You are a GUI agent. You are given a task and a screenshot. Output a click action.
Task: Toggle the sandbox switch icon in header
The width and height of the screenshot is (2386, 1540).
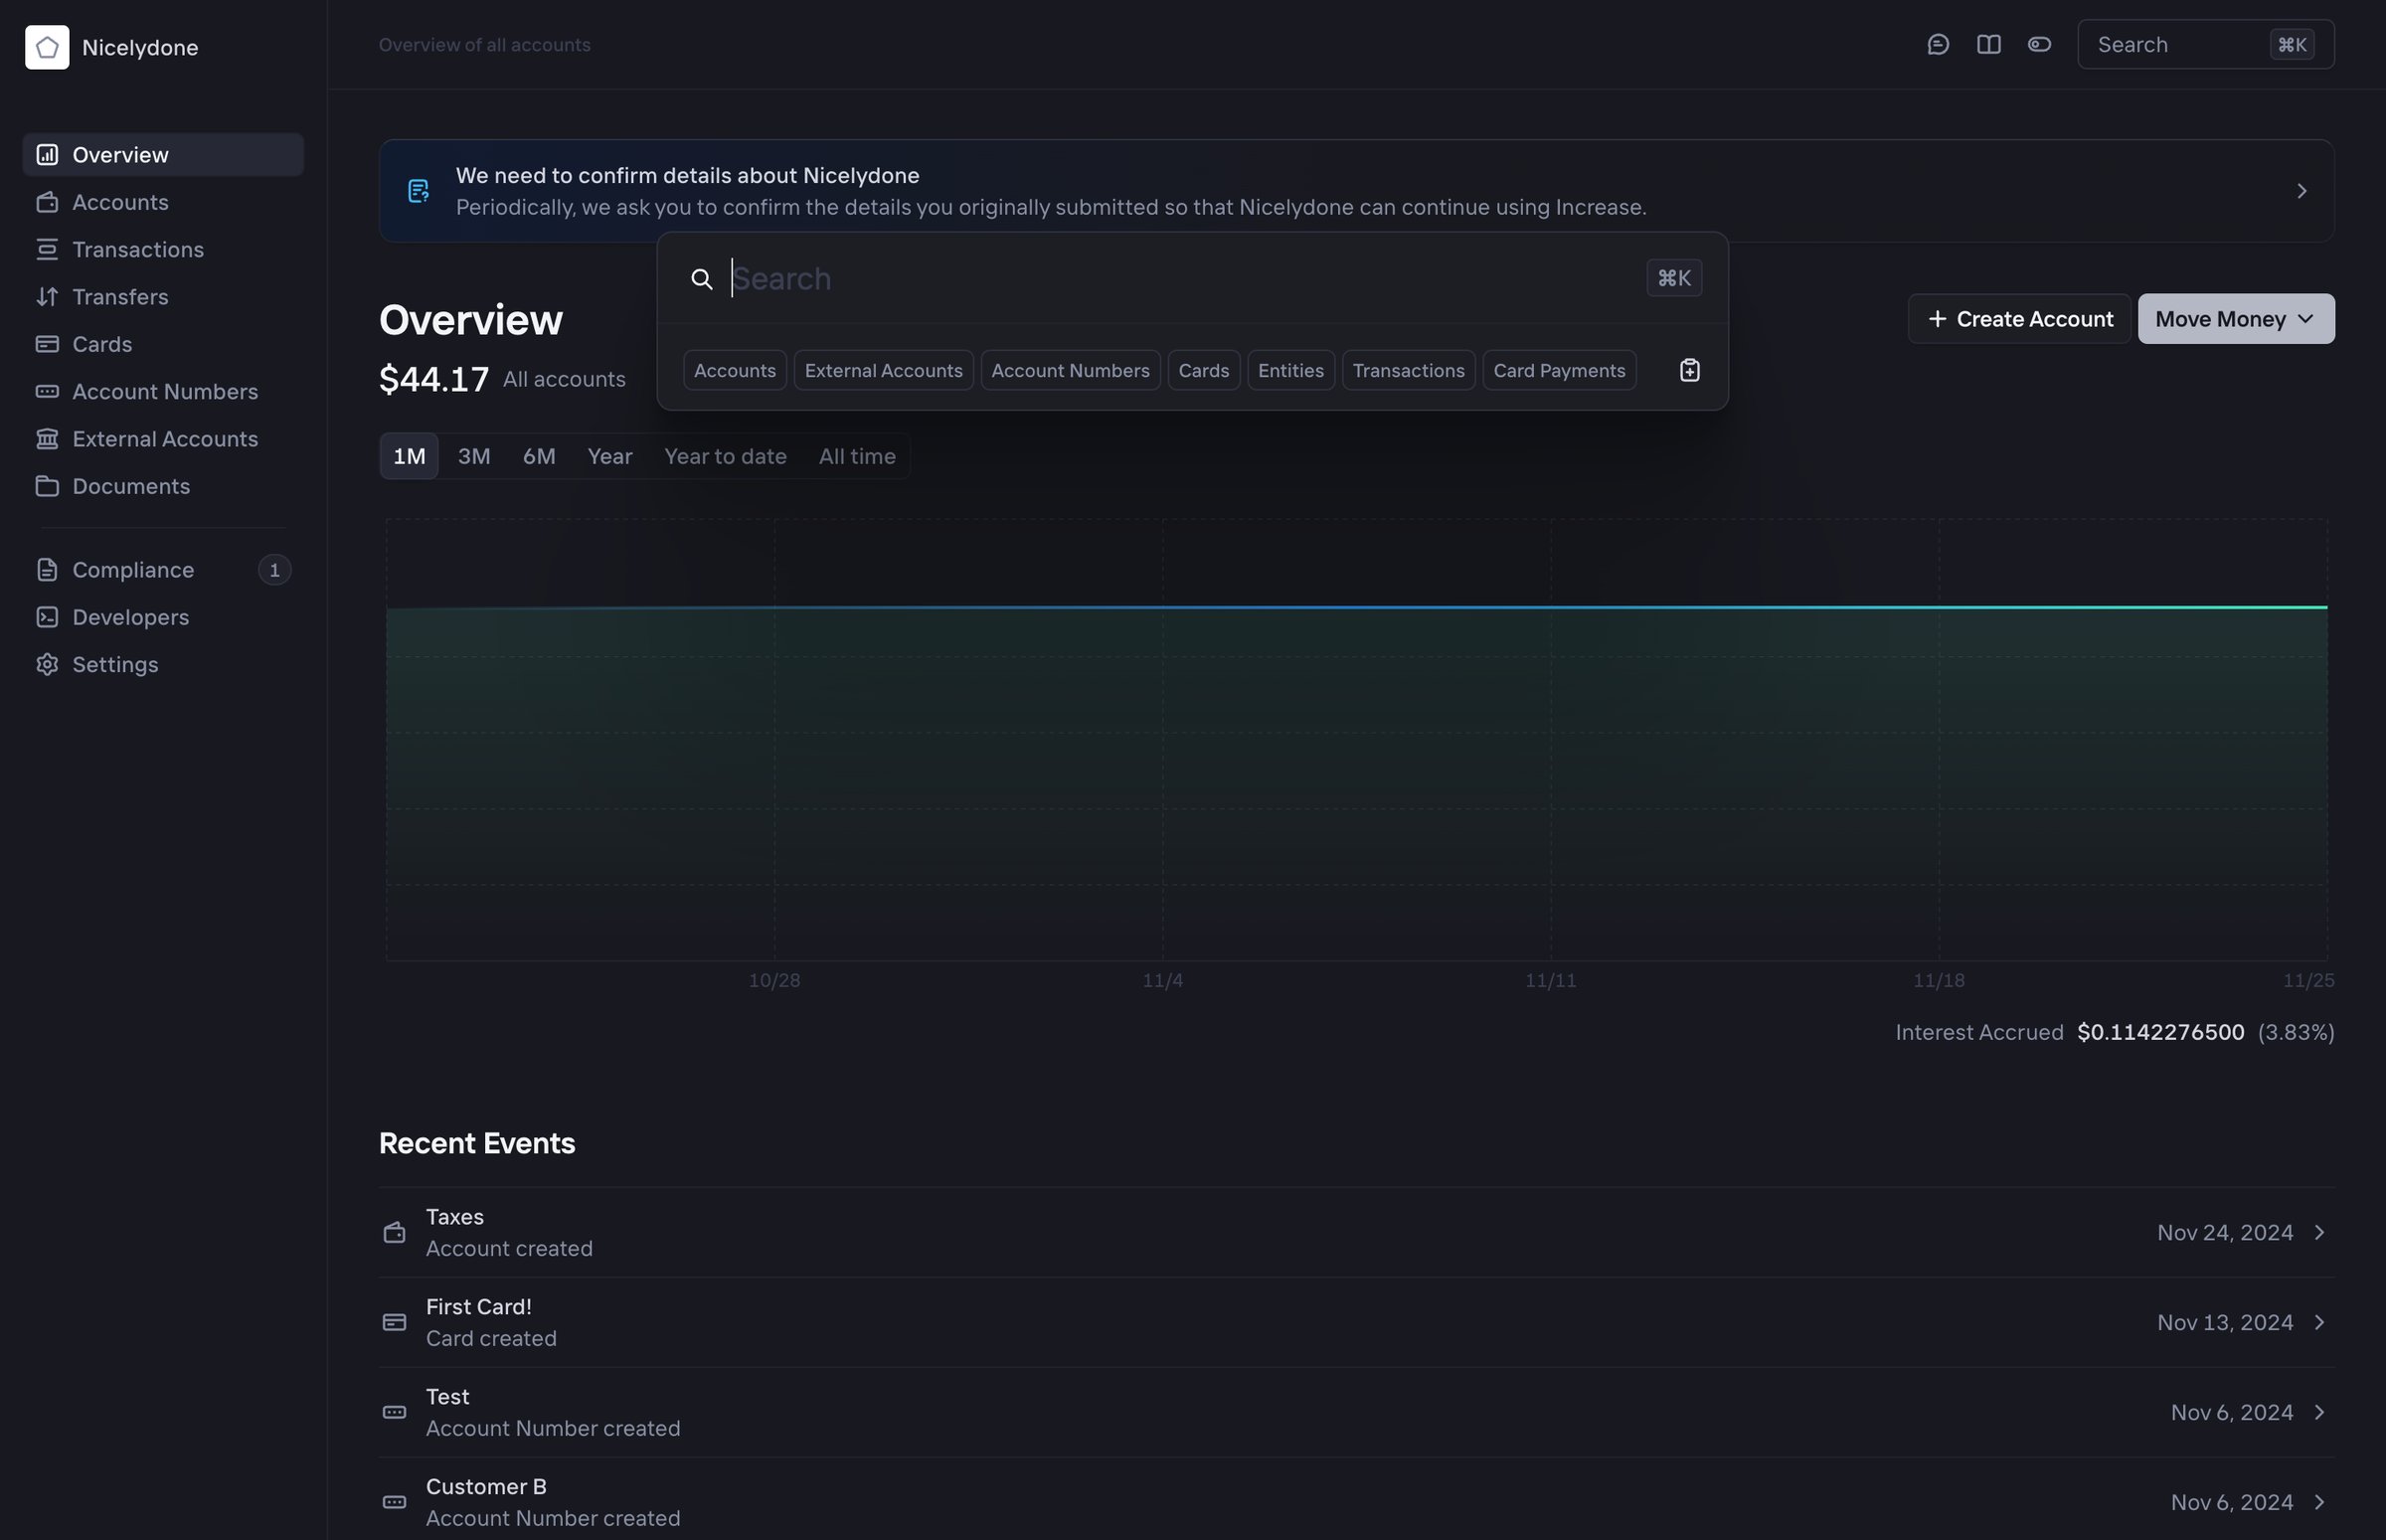point(2039,45)
